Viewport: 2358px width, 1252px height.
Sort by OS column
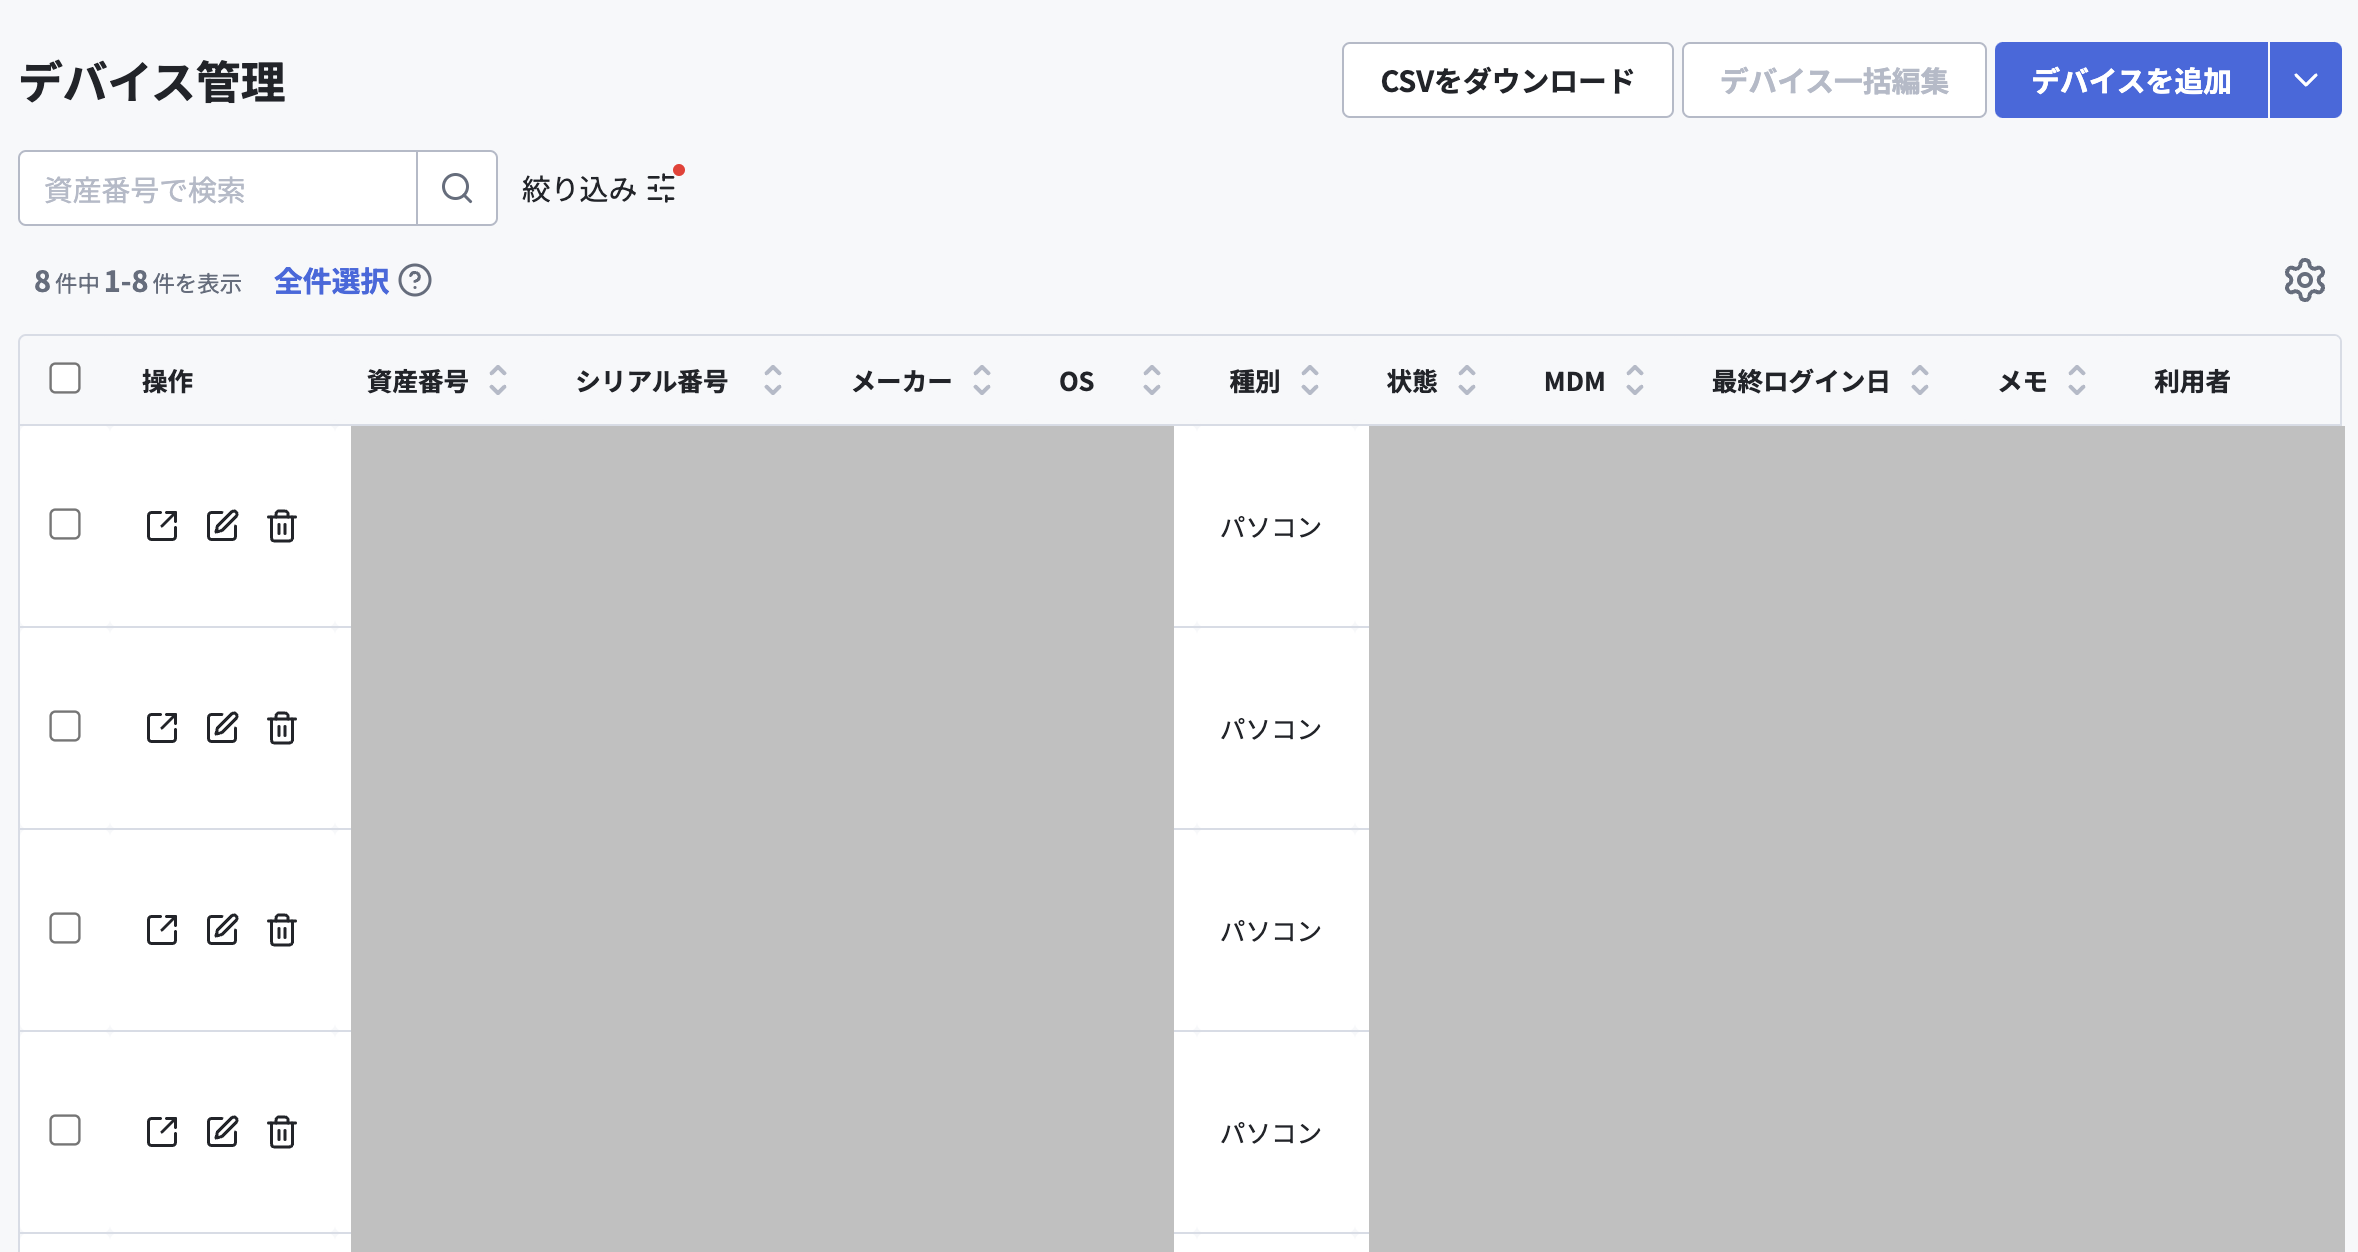[x=1152, y=380]
